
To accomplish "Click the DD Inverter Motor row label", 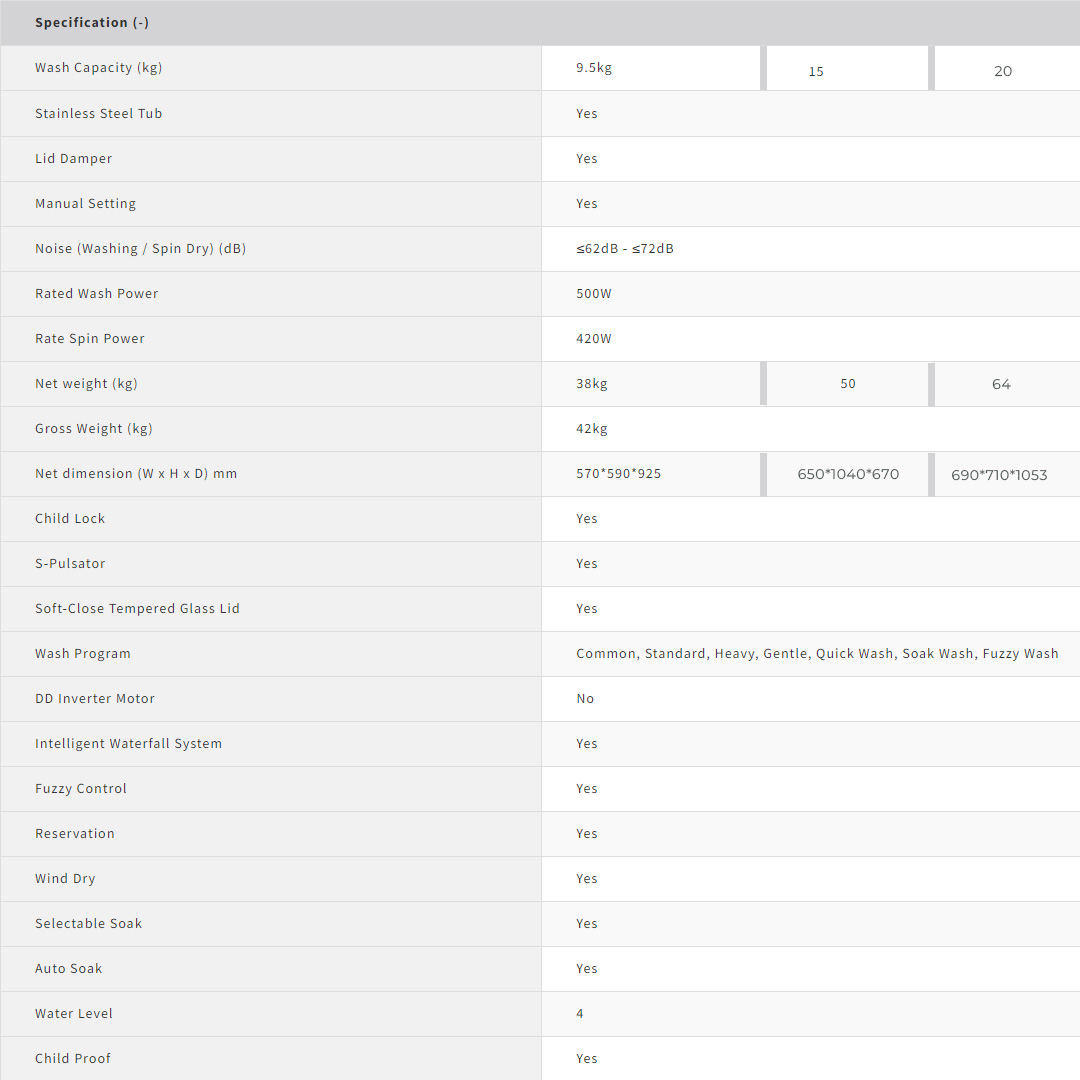I will [95, 699].
